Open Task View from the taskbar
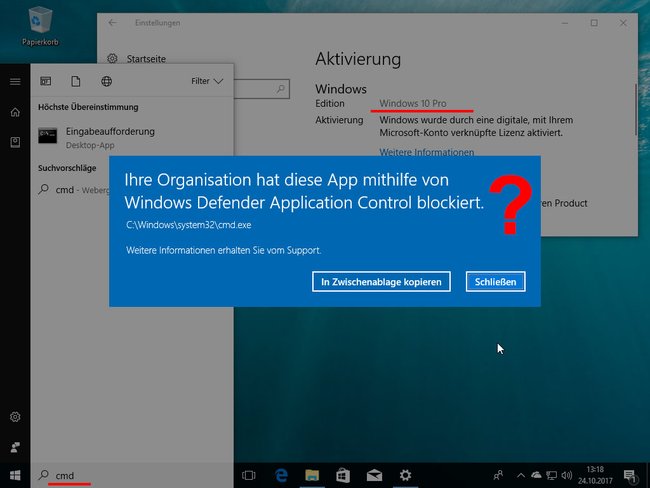650x488 pixels. click(249, 476)
